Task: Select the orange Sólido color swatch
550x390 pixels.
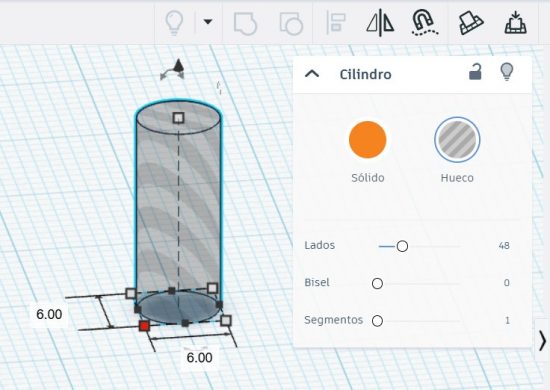Action: [x=368, y=140]
